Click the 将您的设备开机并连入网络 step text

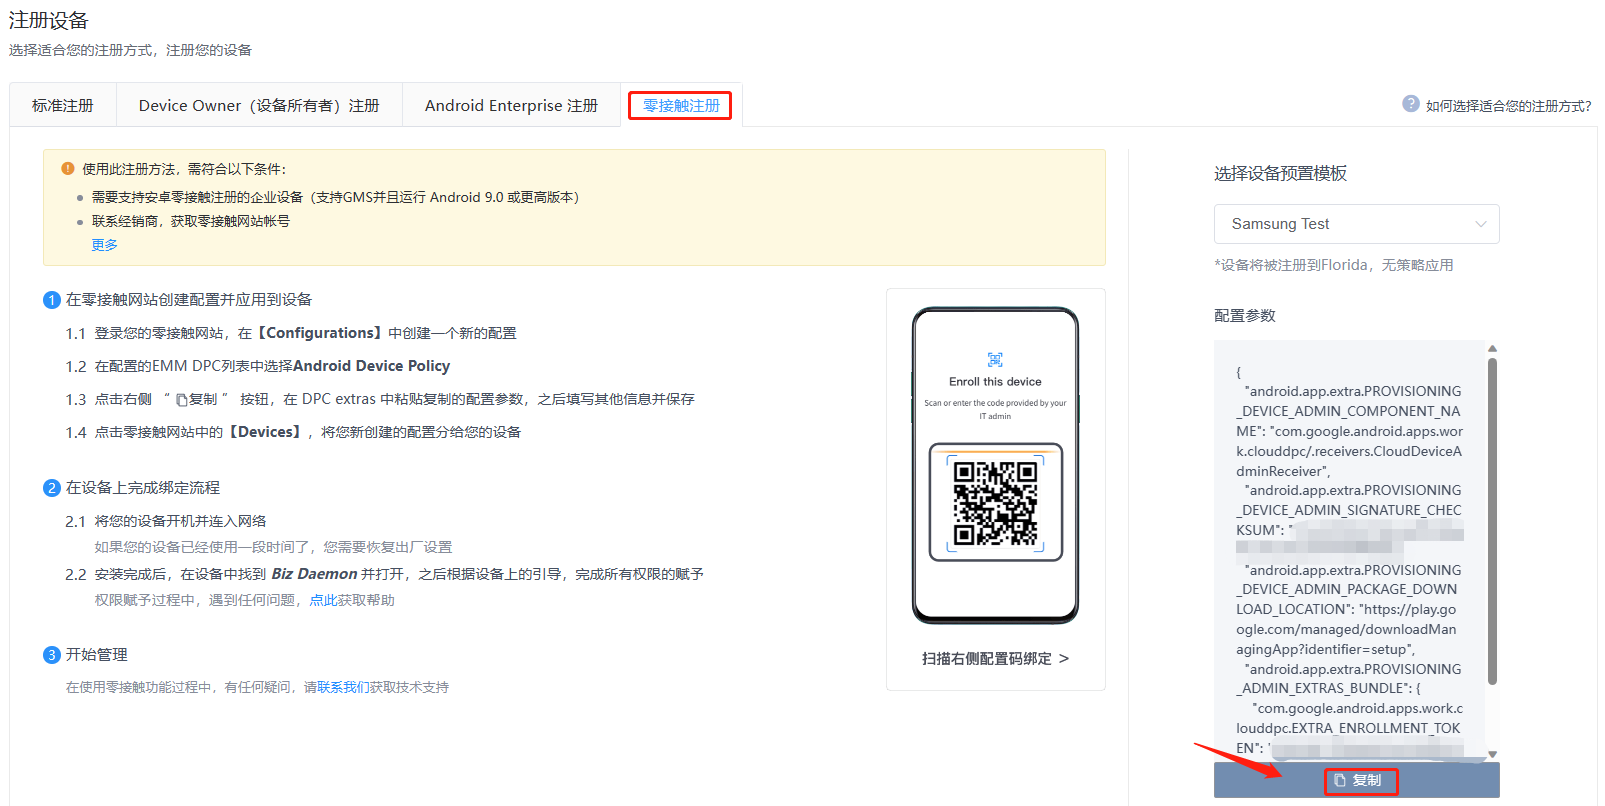[x=180, y=521]
